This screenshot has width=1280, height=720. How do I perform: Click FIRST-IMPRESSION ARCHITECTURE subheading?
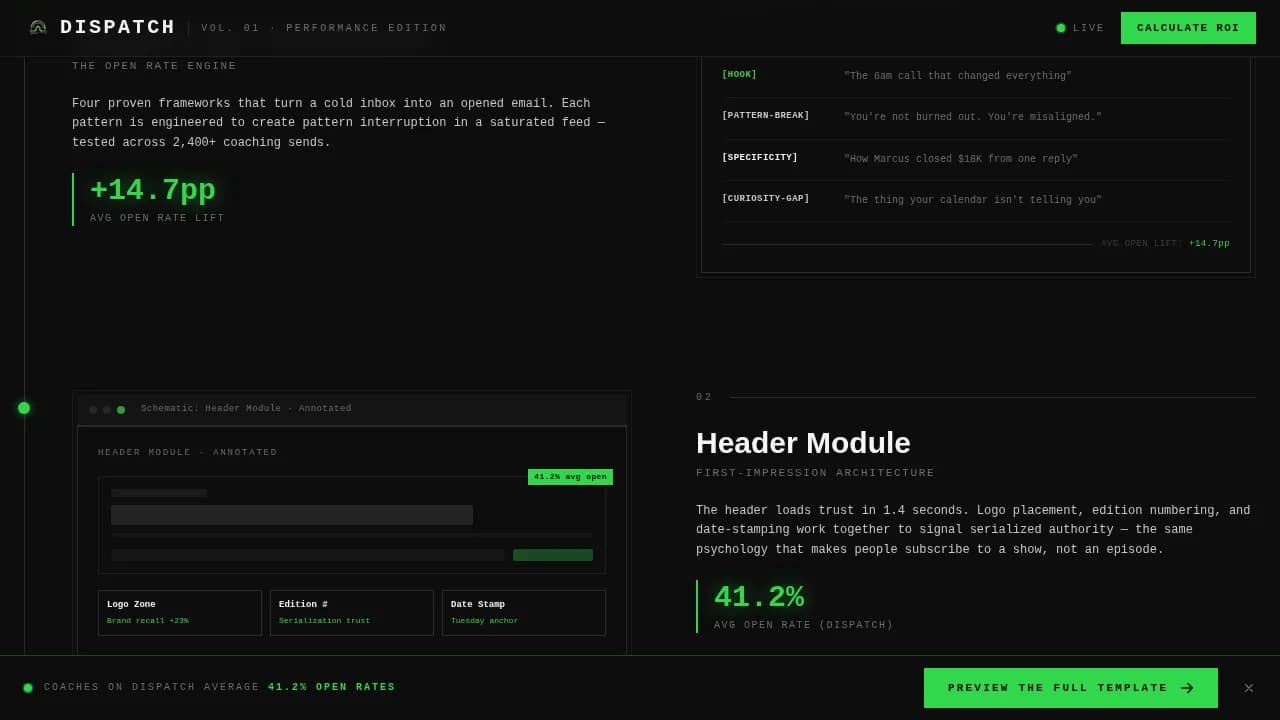815,473
